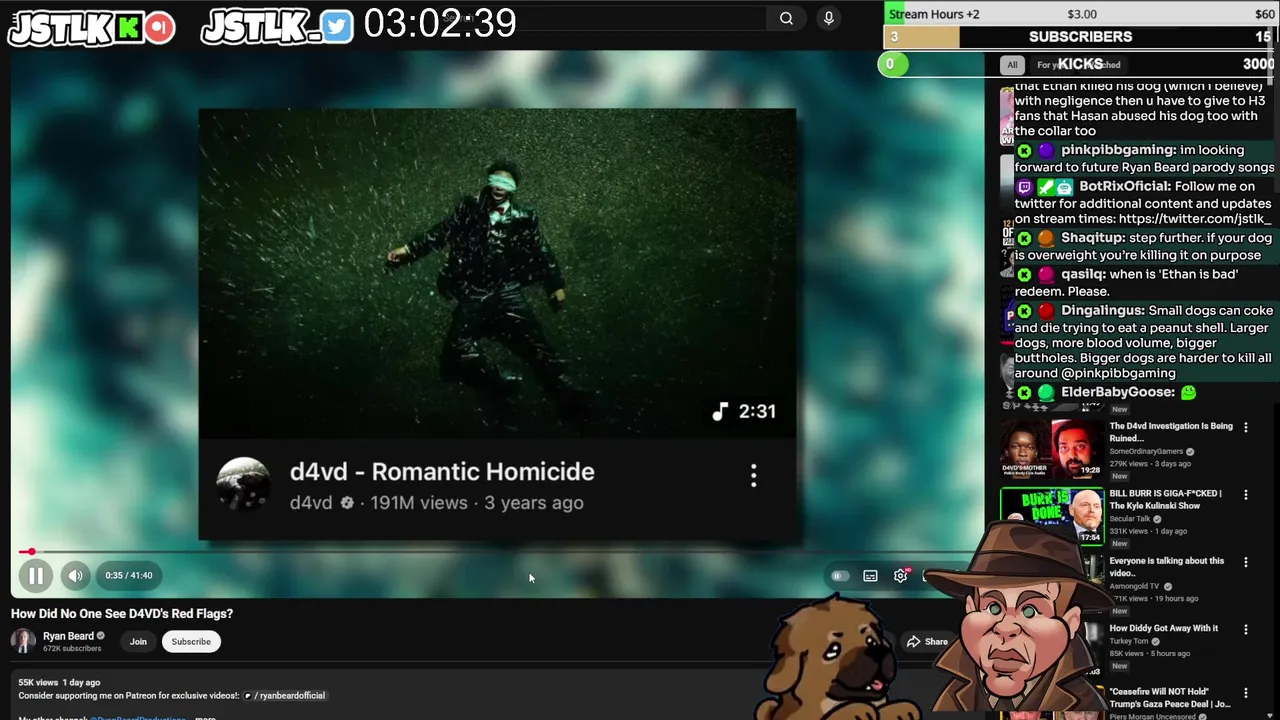
Task: Click qasilq username in chat
Action: click(x=1083, y=274)
